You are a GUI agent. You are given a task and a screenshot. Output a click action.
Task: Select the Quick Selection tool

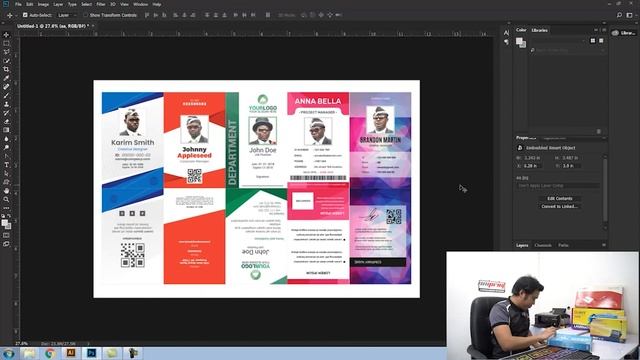(6, 61)
